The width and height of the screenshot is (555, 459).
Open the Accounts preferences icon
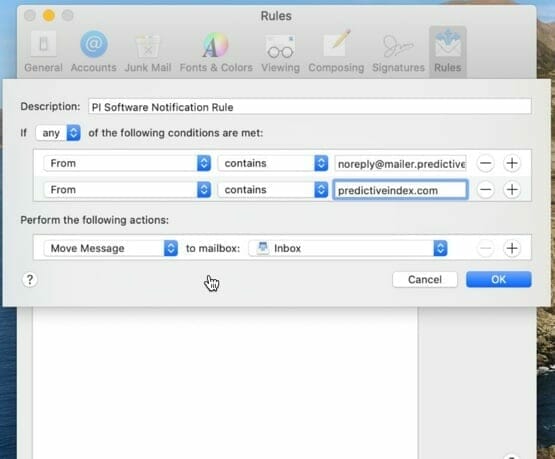(94, 44)
